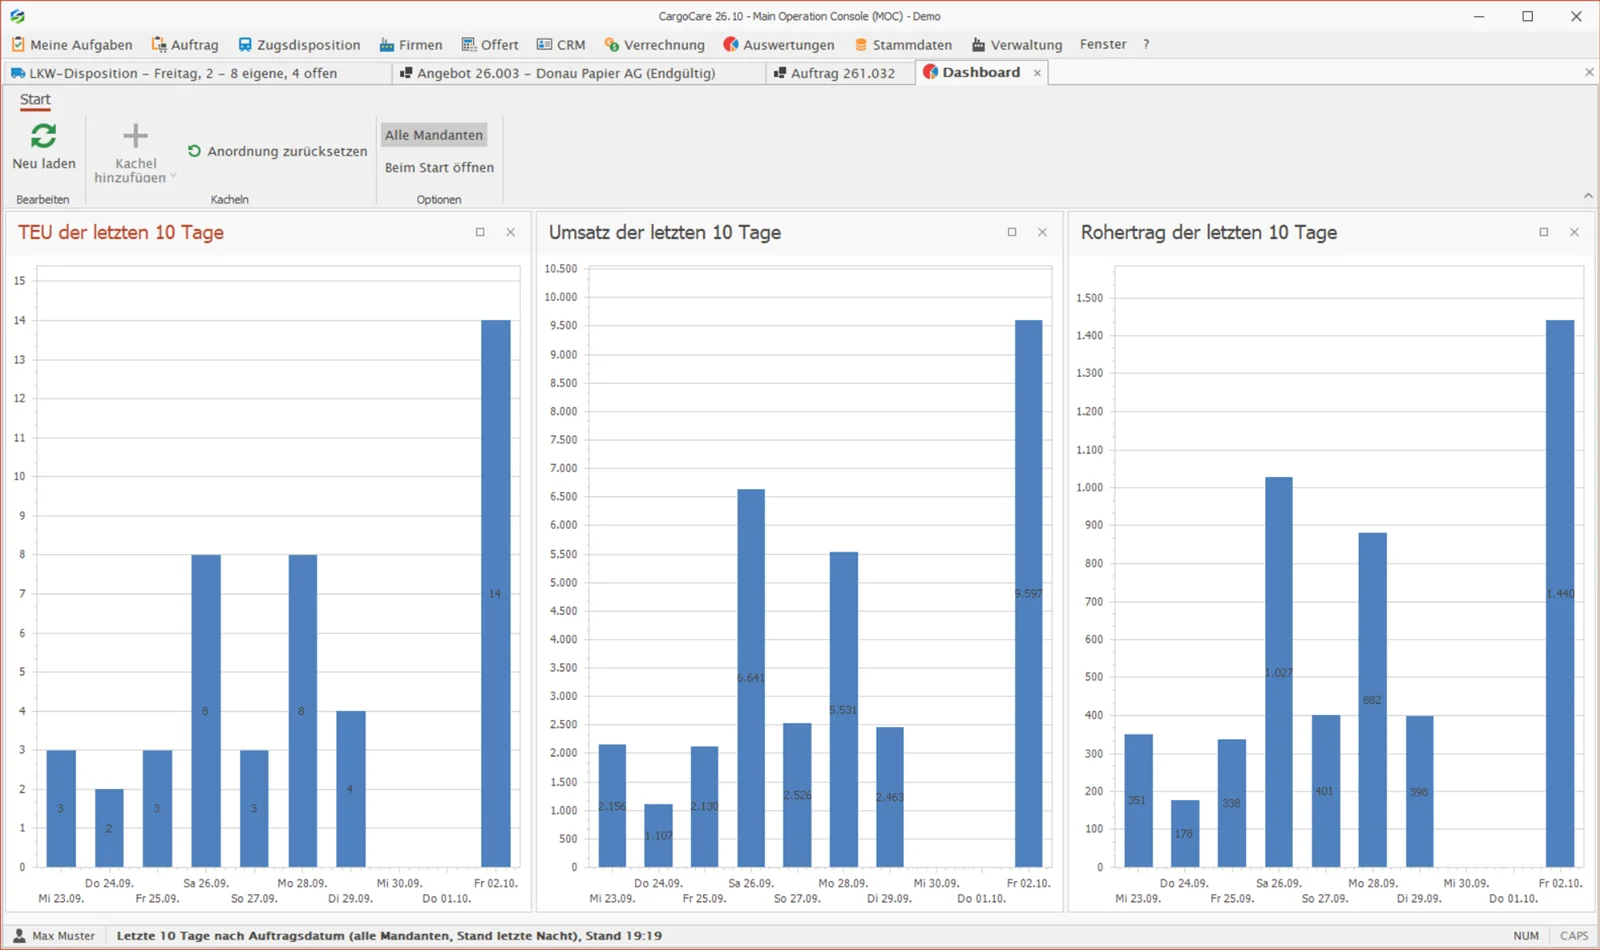Close all document tabs with far-right X
This screenshot has height=950, width=1600.
click(1589, 72)
